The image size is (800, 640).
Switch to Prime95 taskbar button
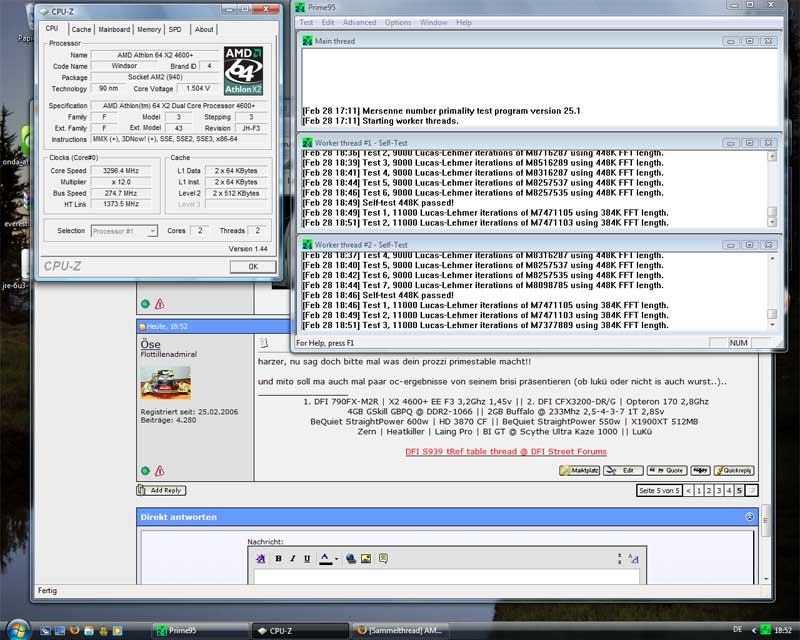[x=199, y=630]
